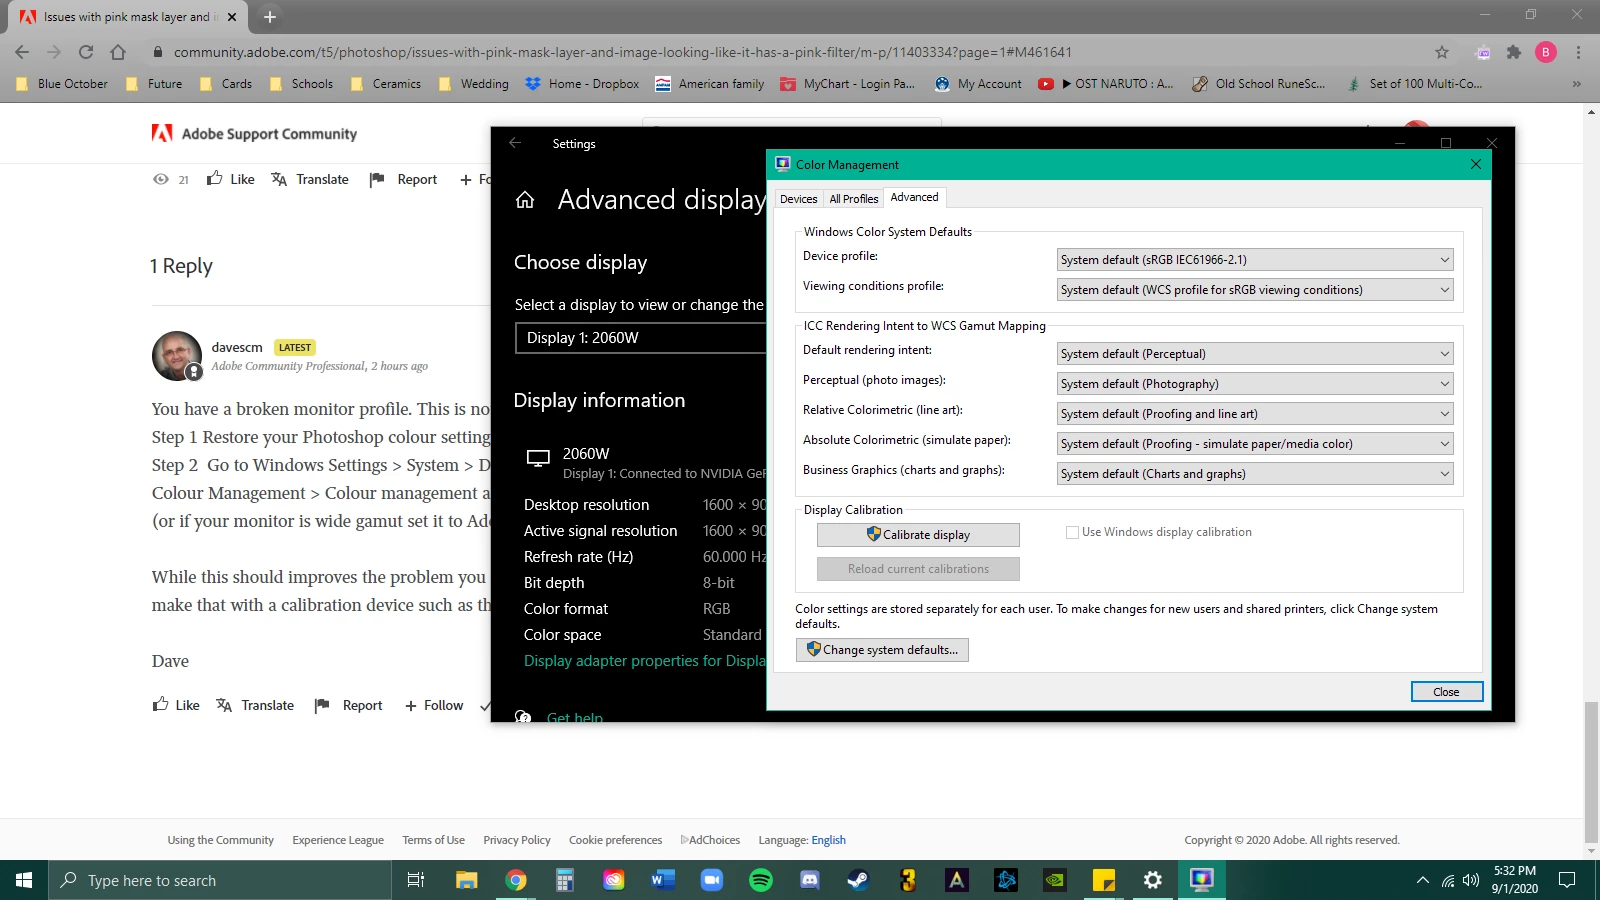Open the Chrome home page button

click(x=118, y=52)
